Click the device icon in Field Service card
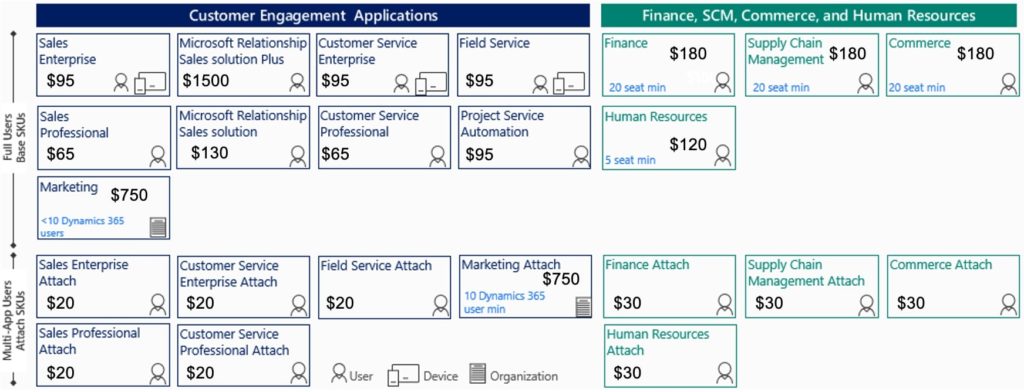This screenshot has width=1024, height=392. click(570, 83)
